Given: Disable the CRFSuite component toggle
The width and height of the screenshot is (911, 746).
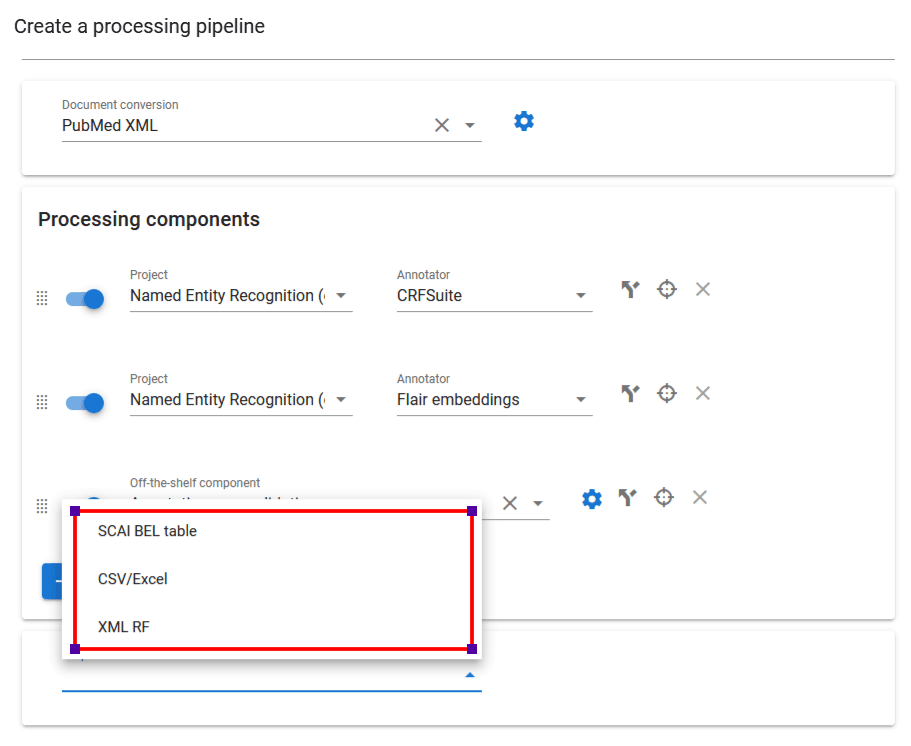Looking at the screenshot, I should 85,298.
